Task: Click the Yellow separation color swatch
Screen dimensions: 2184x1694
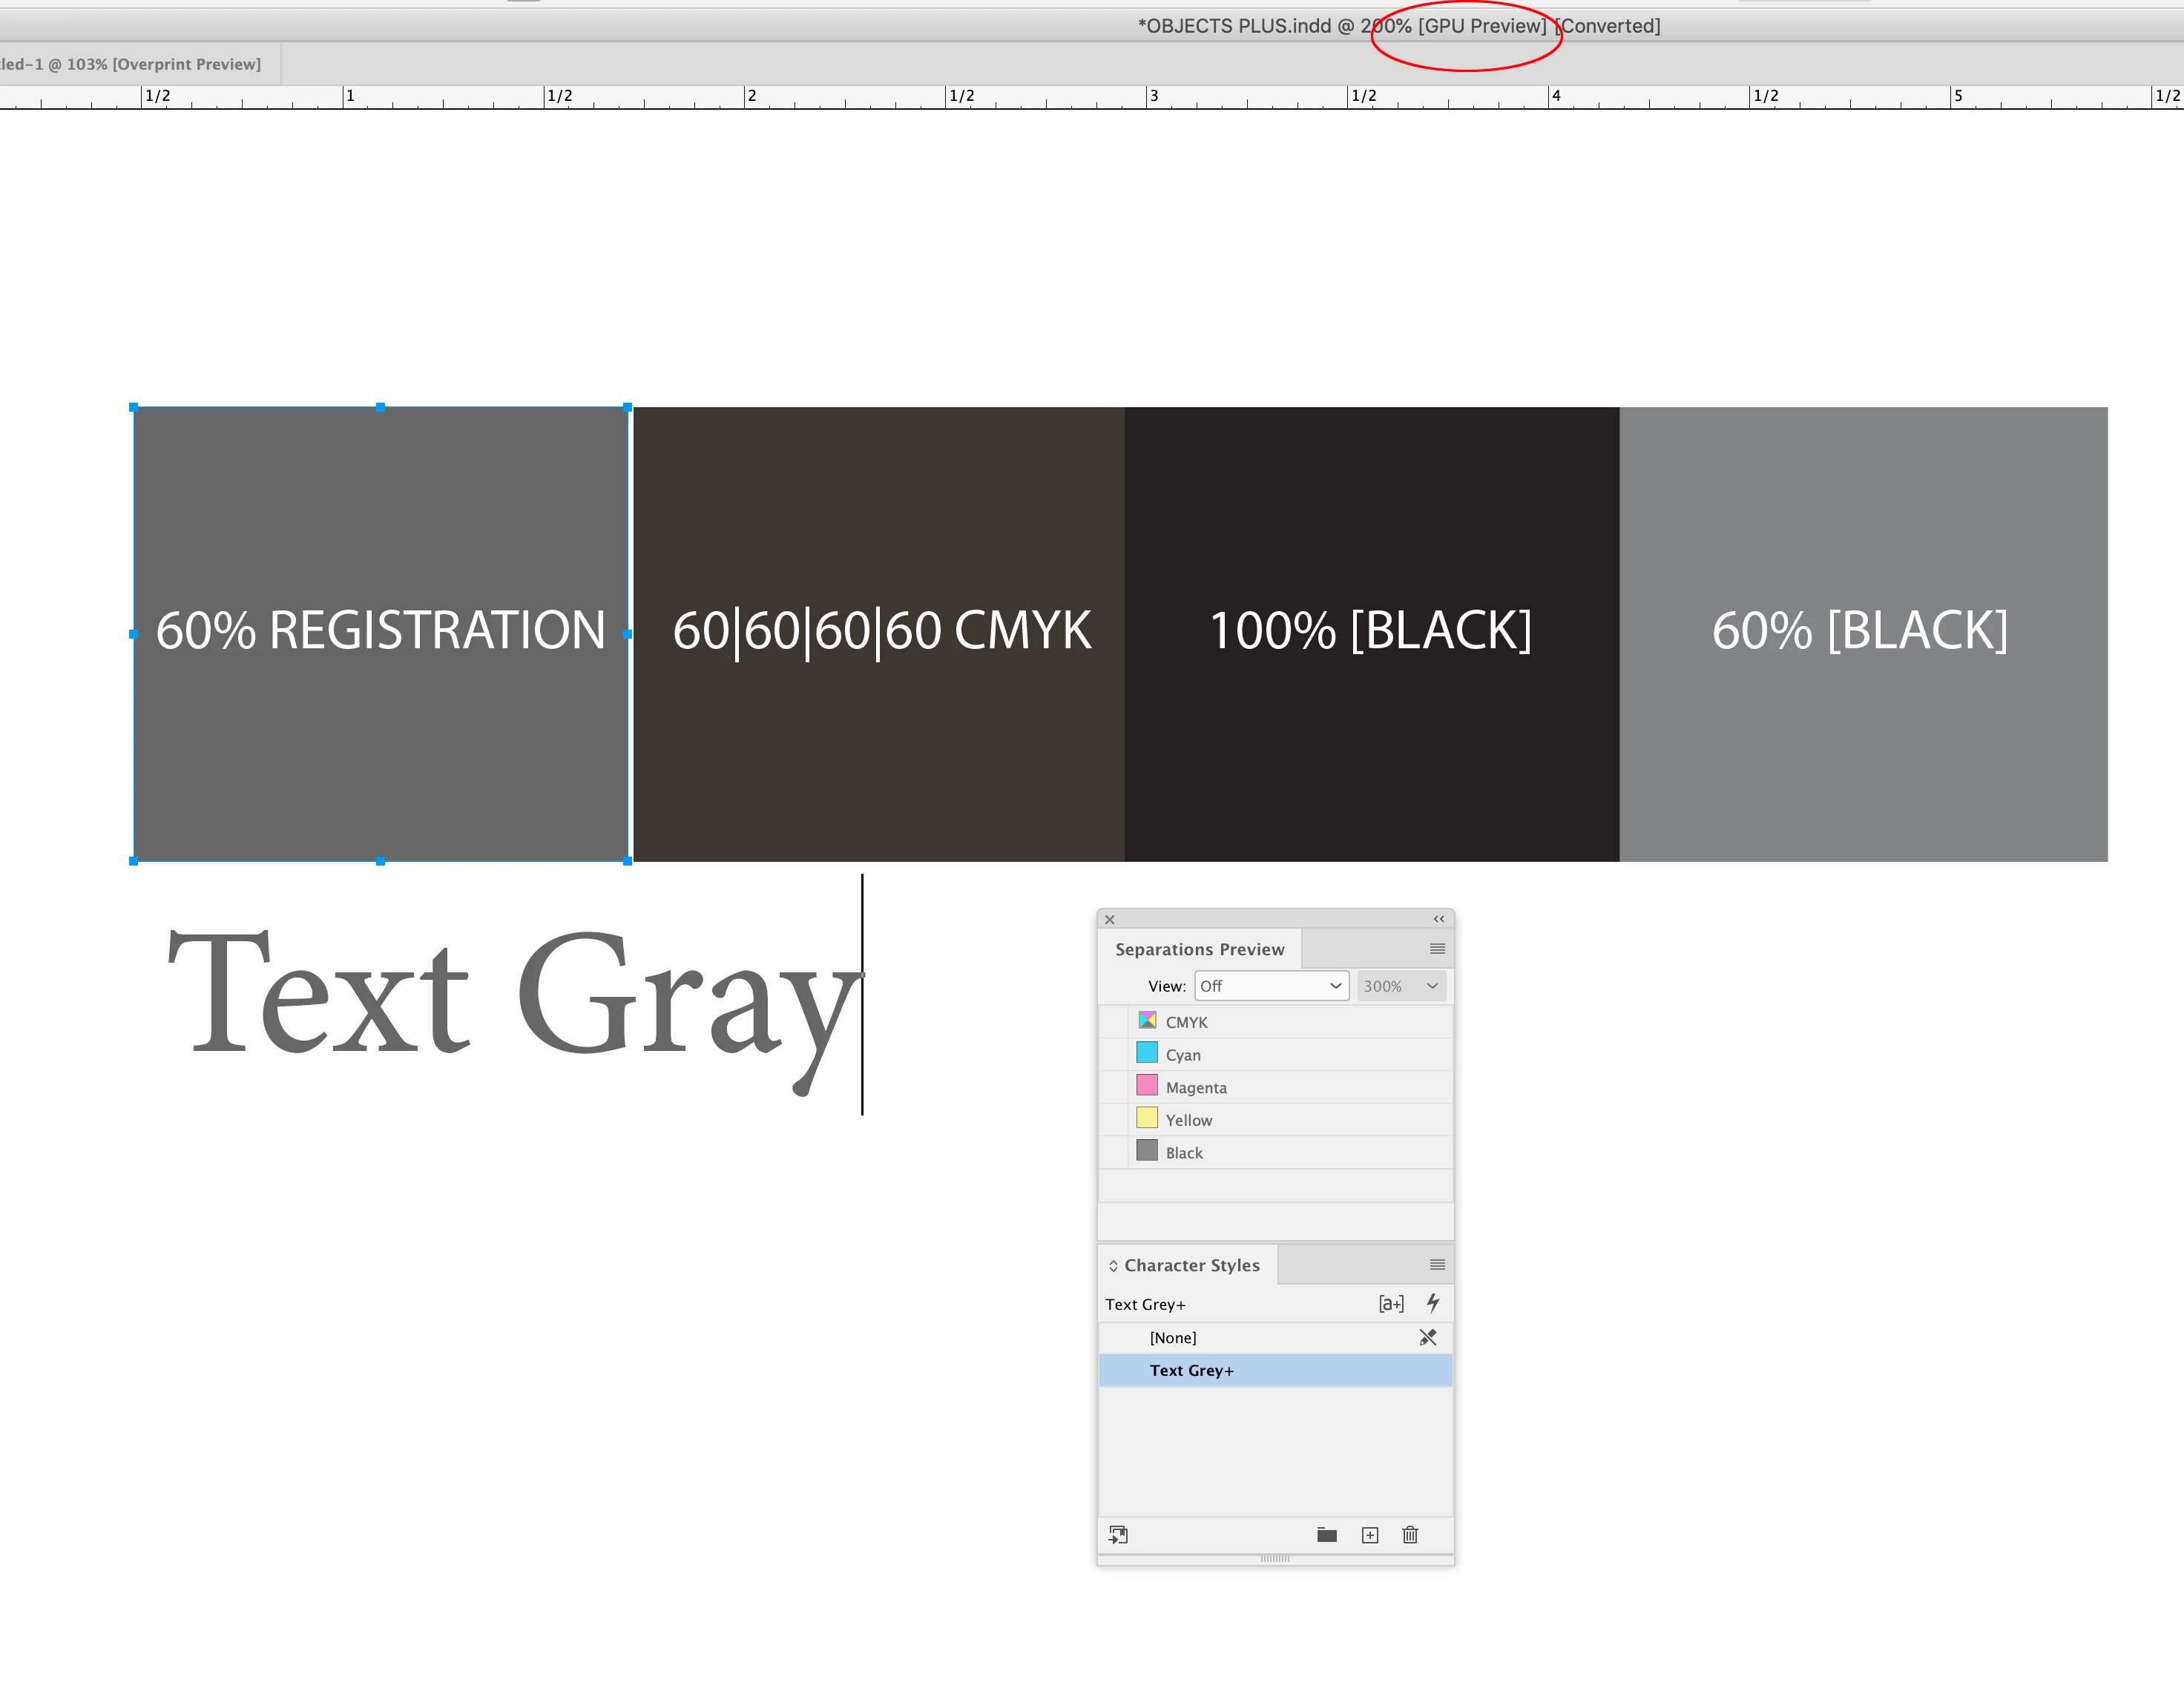Action: (x=1147, y=1119)
